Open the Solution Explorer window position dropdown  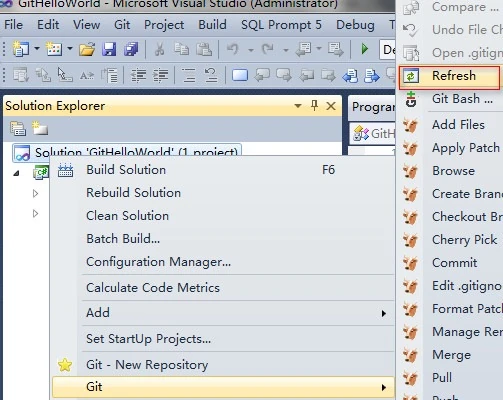[x=298, y=106]
